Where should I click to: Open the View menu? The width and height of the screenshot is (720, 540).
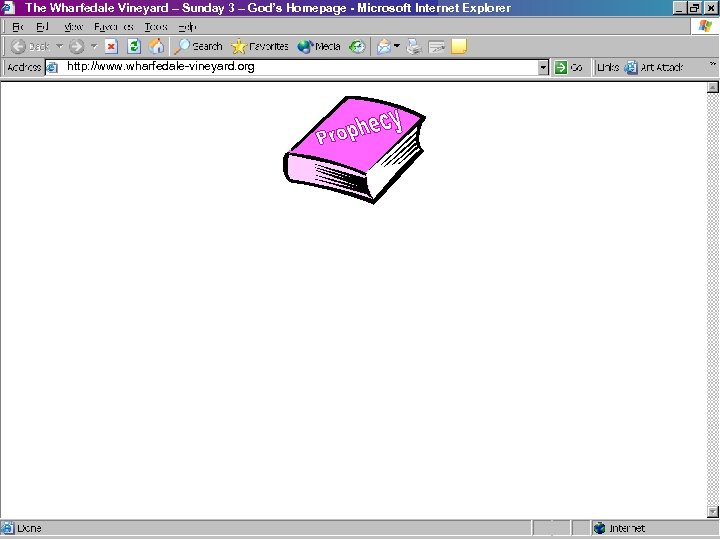(x=73, y=27)
